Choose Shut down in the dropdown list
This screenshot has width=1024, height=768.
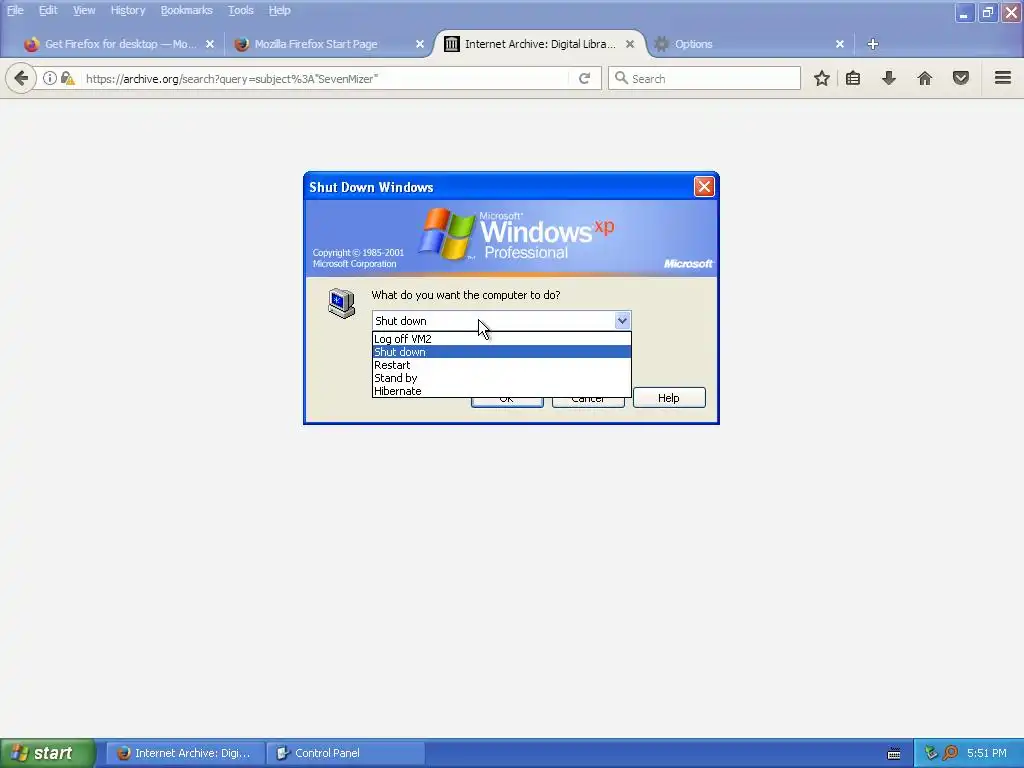pyautogui.click(x=502, y=352)
